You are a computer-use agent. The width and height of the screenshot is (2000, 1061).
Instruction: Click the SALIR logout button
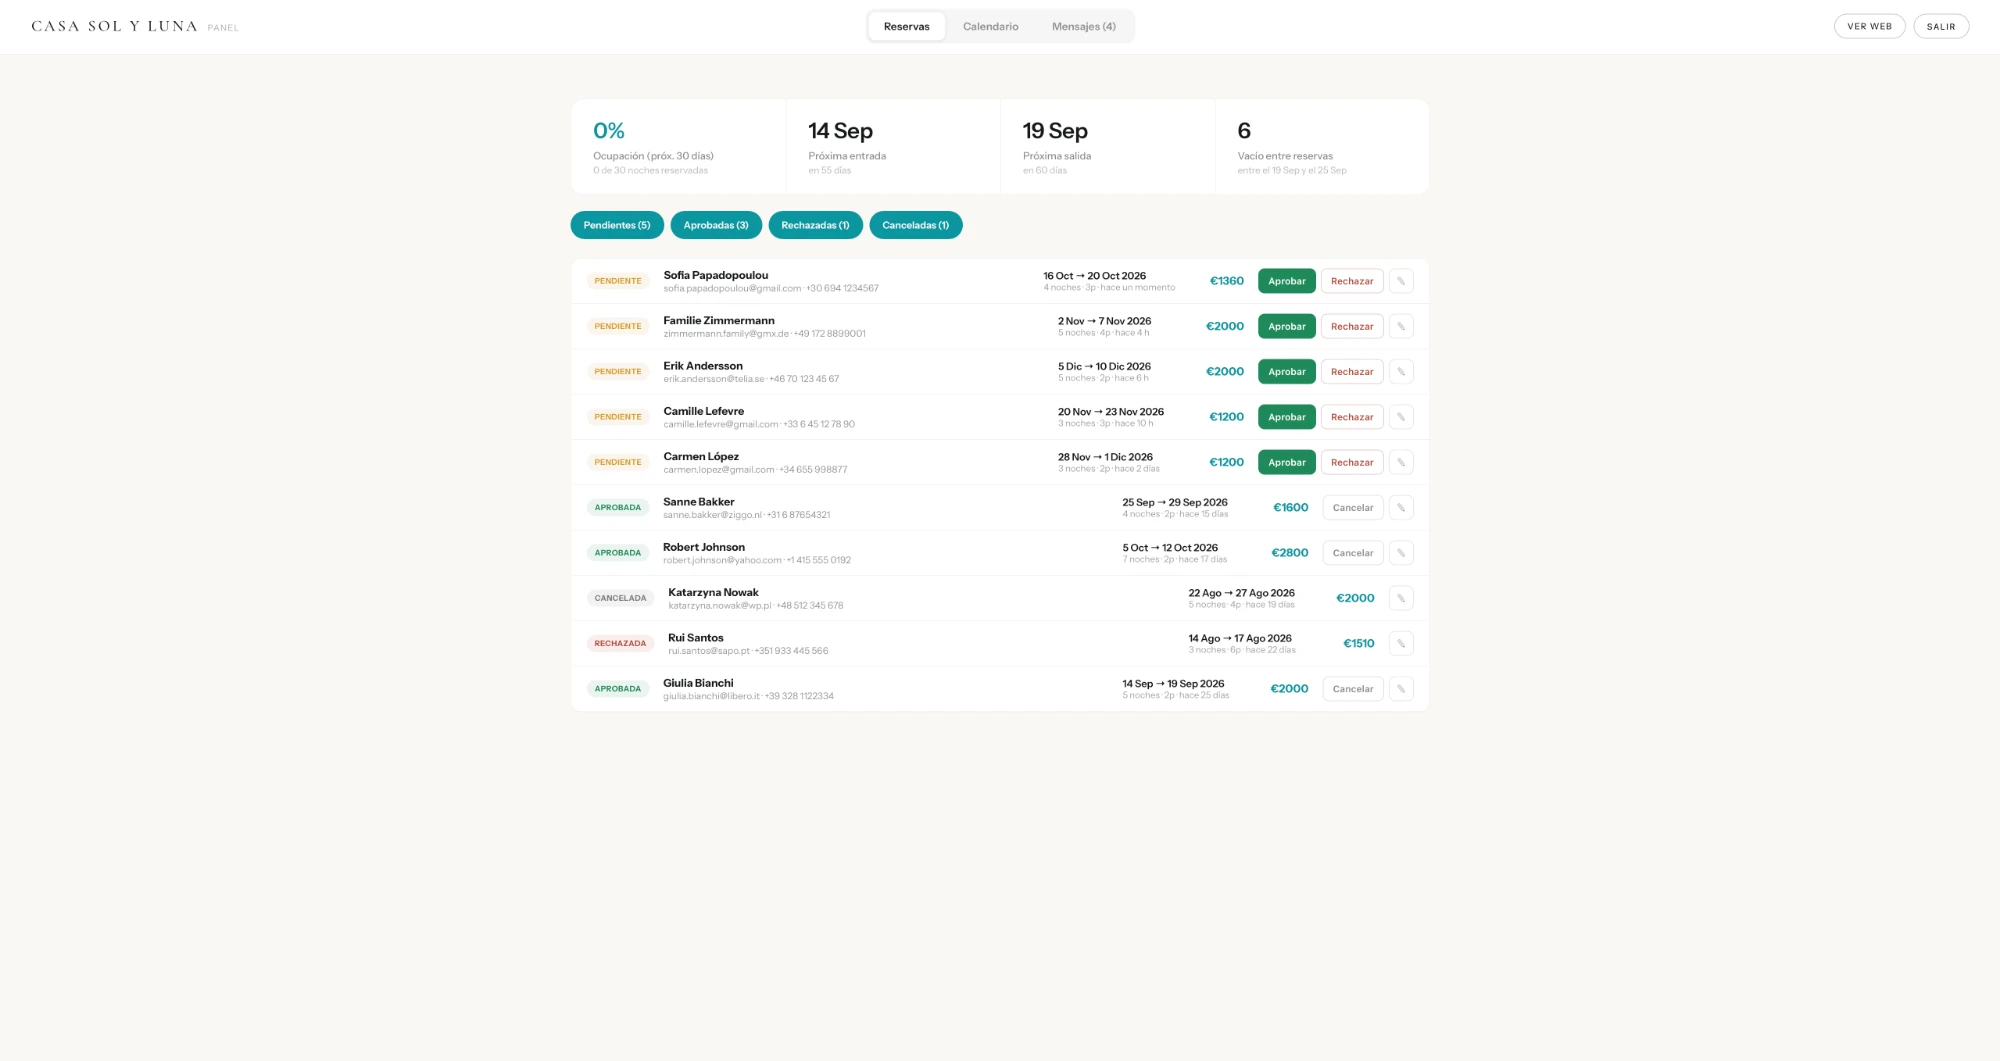point(1941,27)
